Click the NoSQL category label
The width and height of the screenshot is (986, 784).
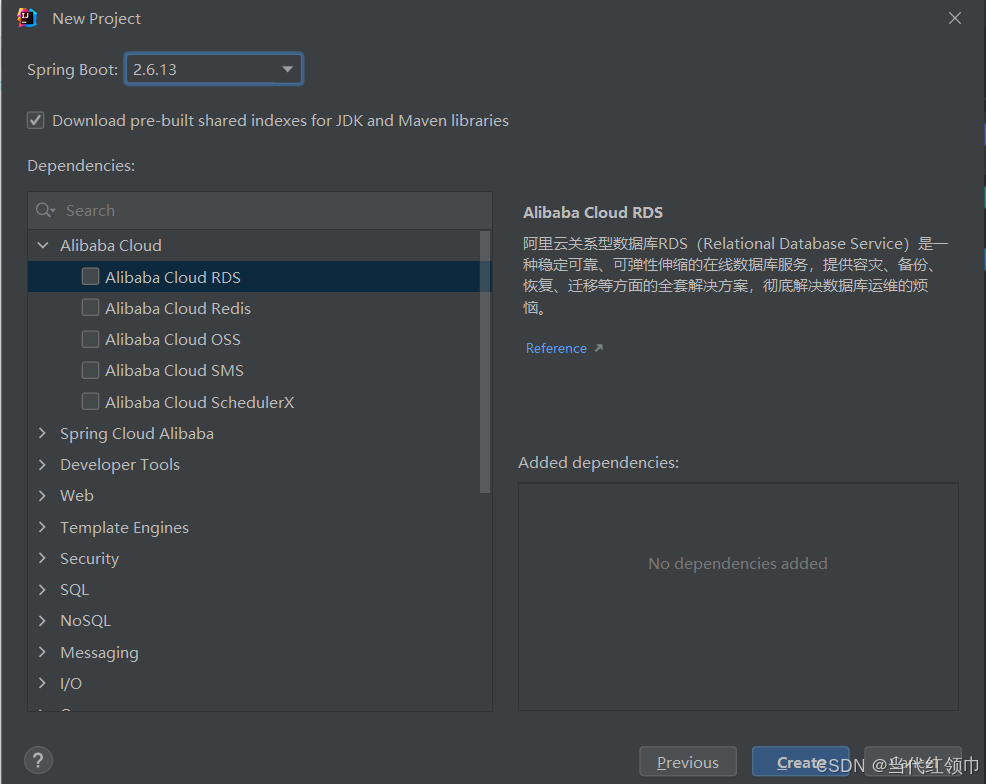click(86, 621)
